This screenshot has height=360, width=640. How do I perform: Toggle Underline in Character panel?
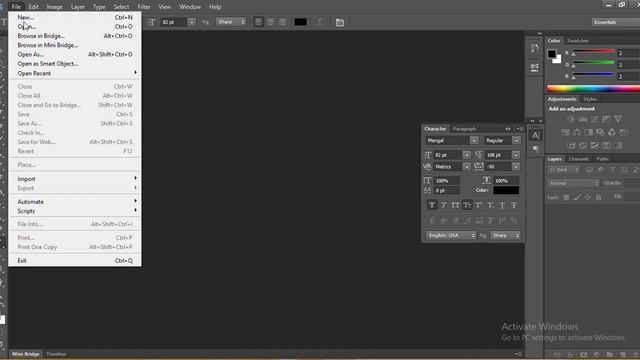point(502,205)
